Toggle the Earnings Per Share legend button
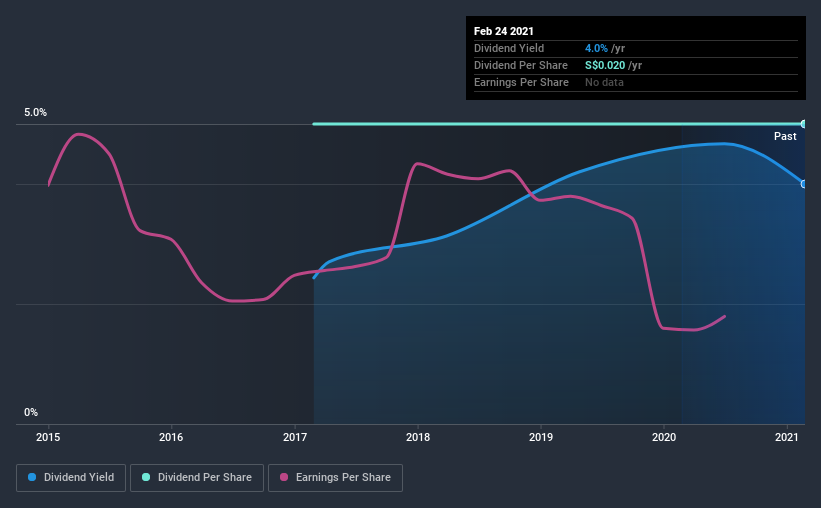 coord(335,478)
